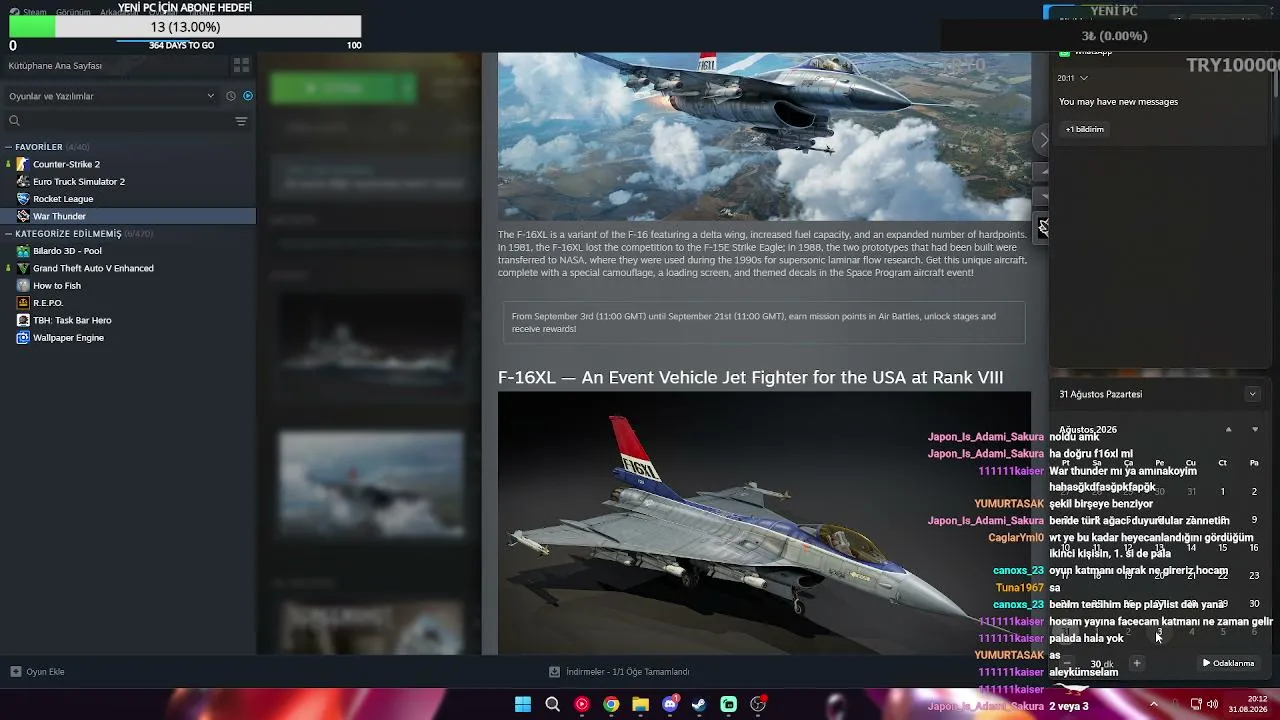This screenshot has height=720, width=1280.
Task: Open library advanced filter options icon
Action: [x=241, y=121]
